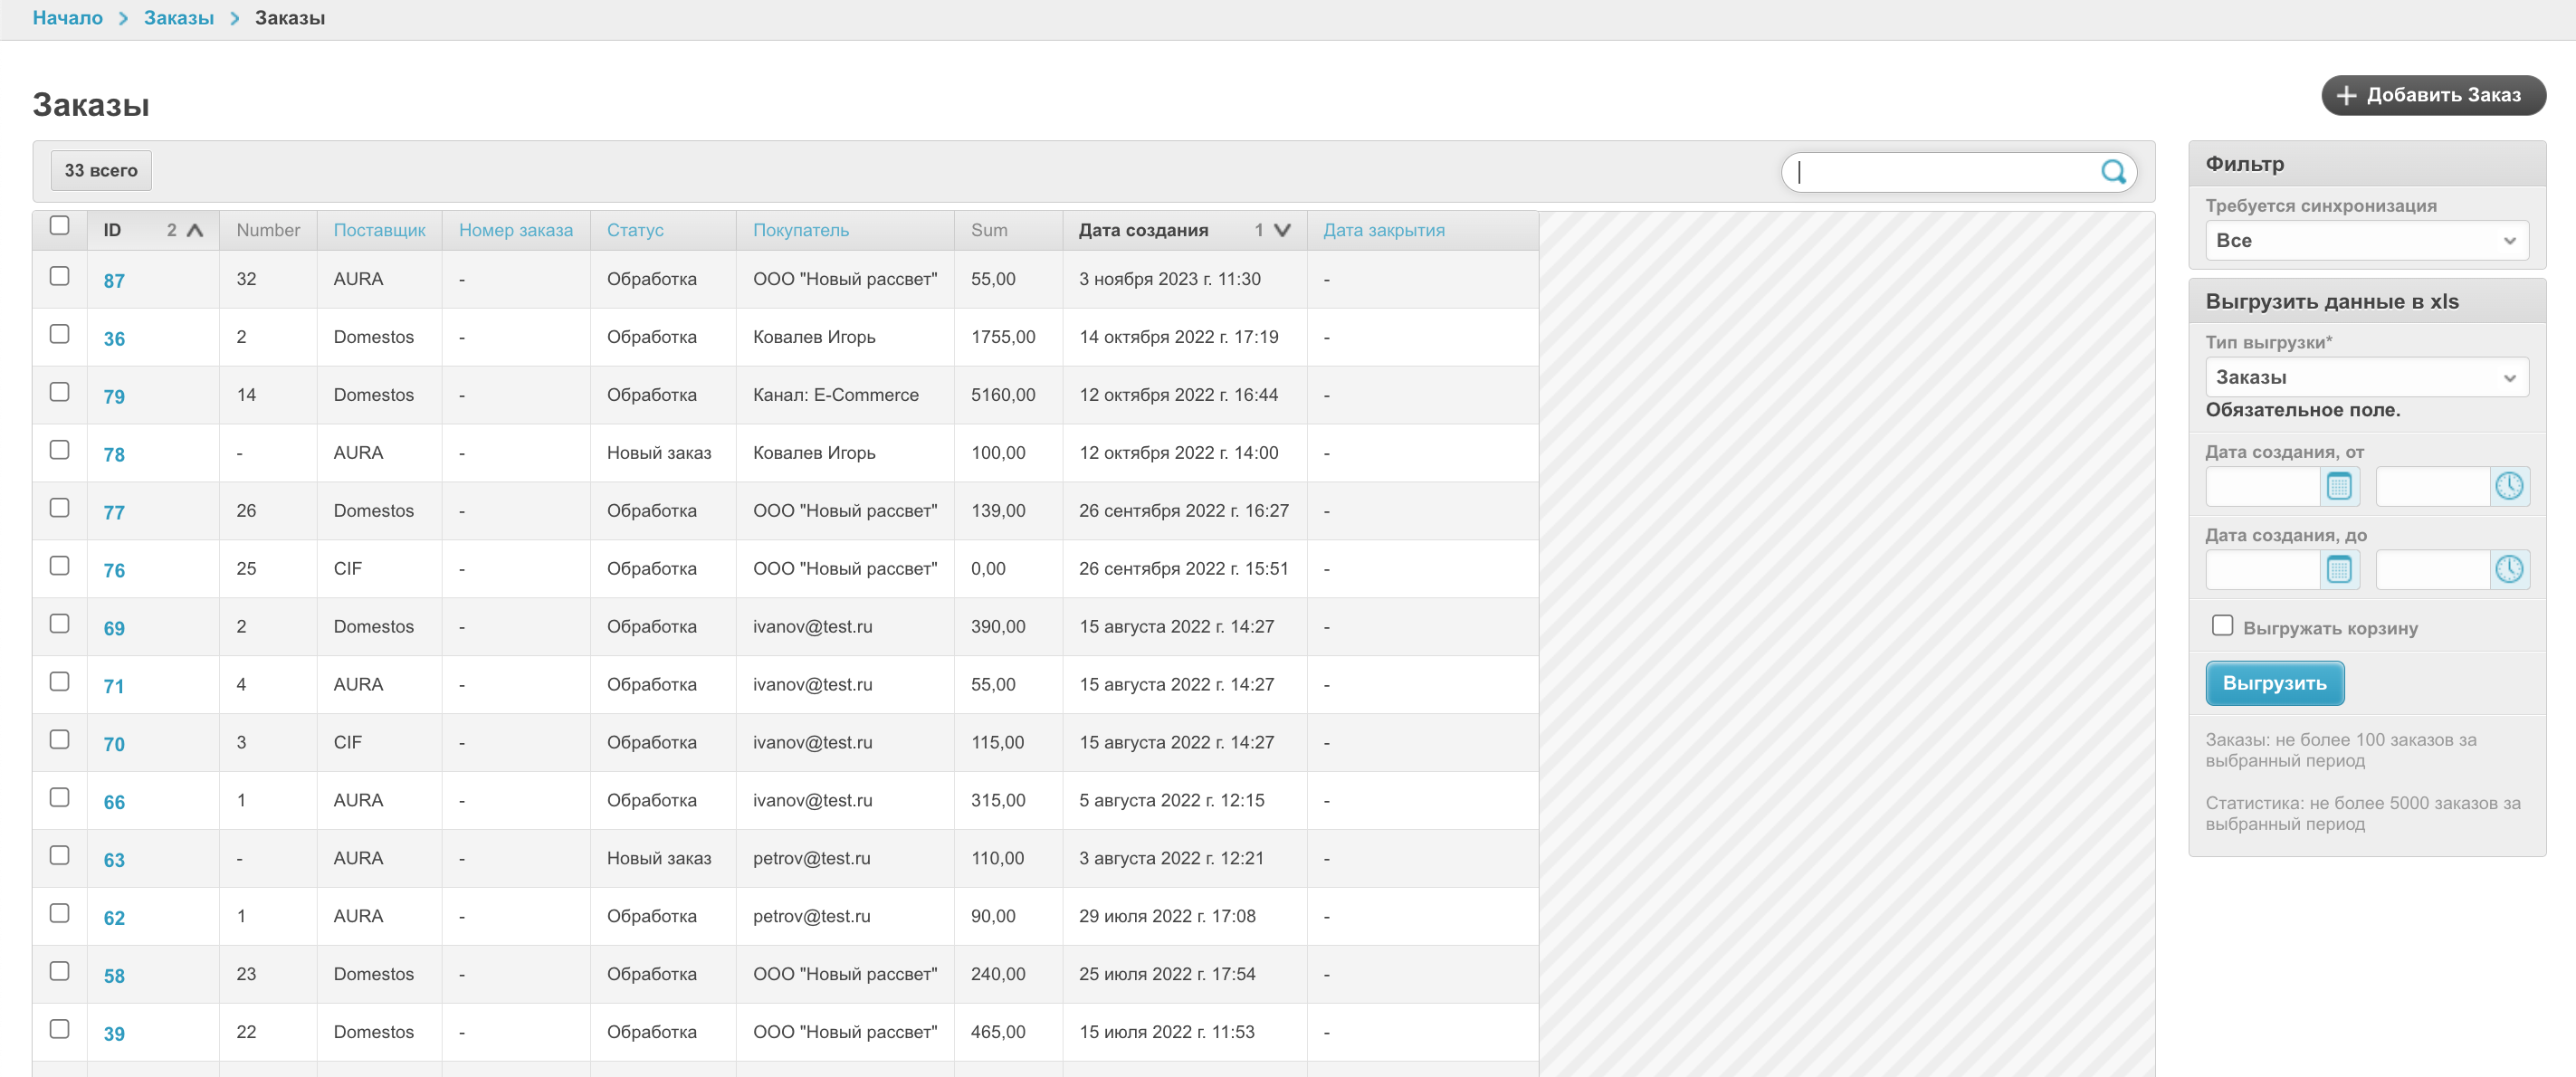Image resolution: width=2576 pixels, height=1077 pixels.
Task: Open 'Тип выгрузки' dropdown showing Заказы
Action: click(2366, 378)
